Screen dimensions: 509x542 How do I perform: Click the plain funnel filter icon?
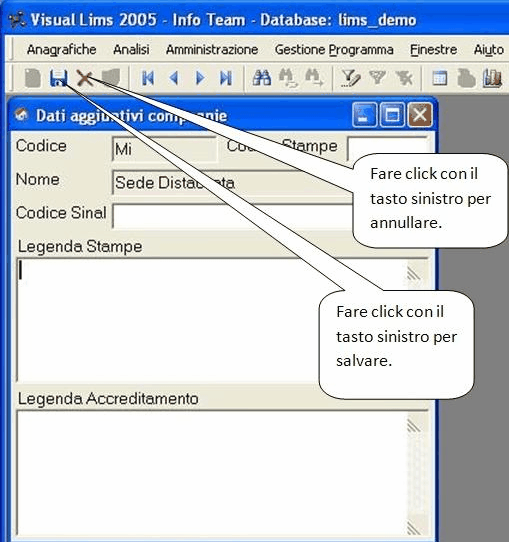pos(377,77)
